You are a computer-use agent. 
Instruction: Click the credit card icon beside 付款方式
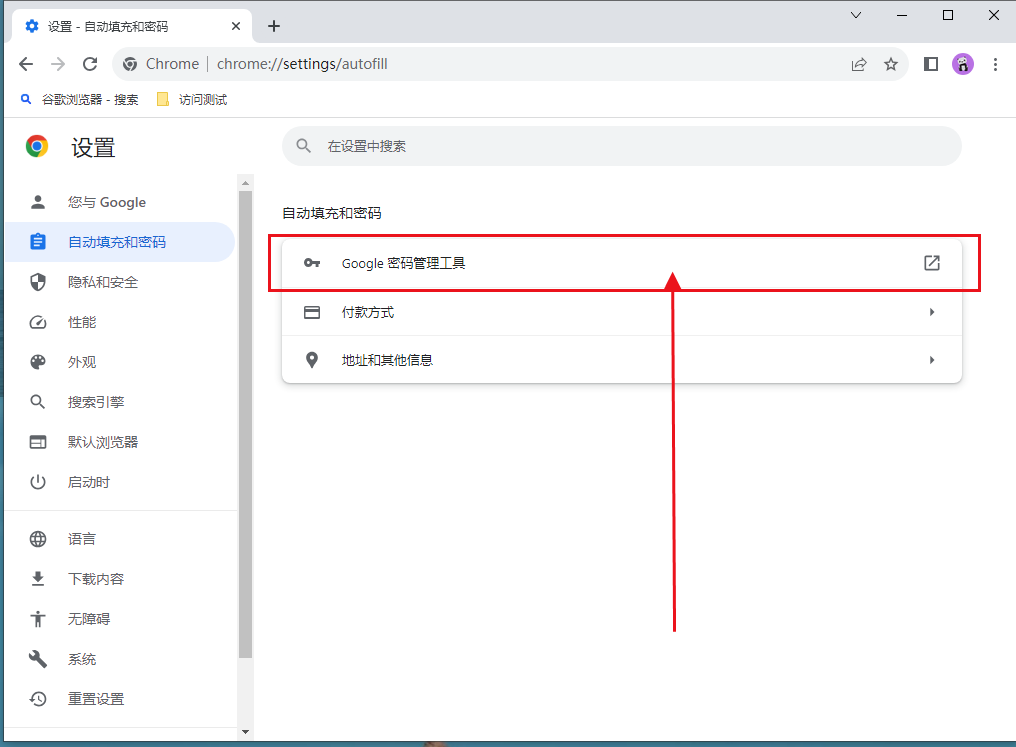pos(312,312)
